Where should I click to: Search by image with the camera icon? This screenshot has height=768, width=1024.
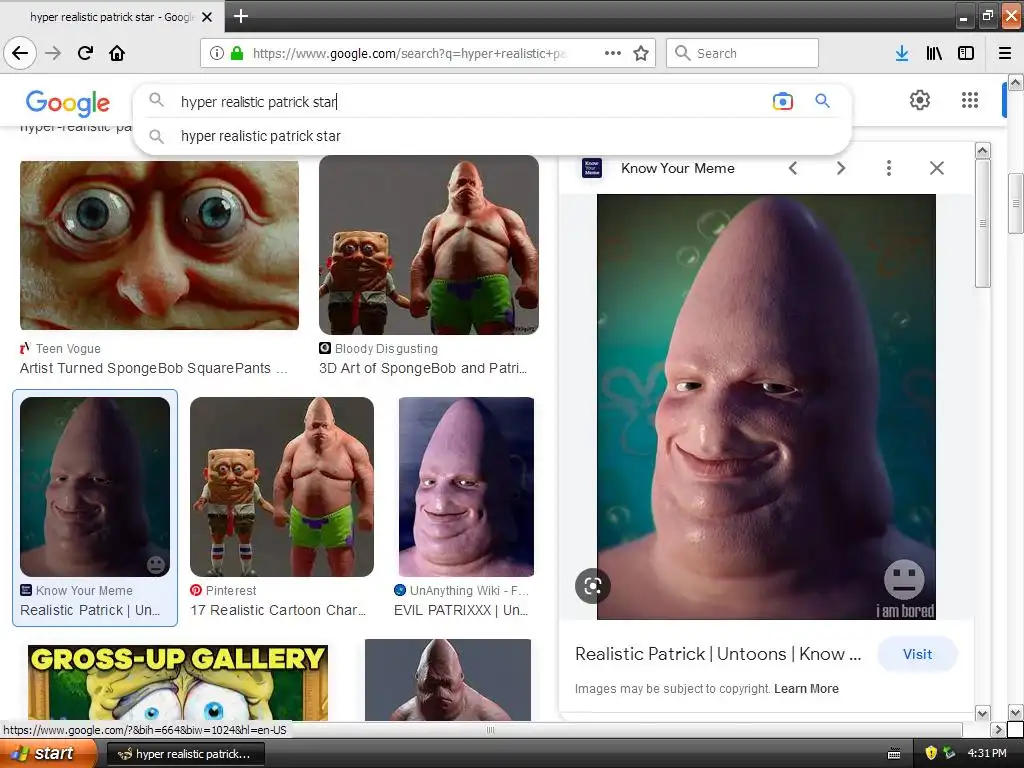pyautogui.click(x=782, y=101)
